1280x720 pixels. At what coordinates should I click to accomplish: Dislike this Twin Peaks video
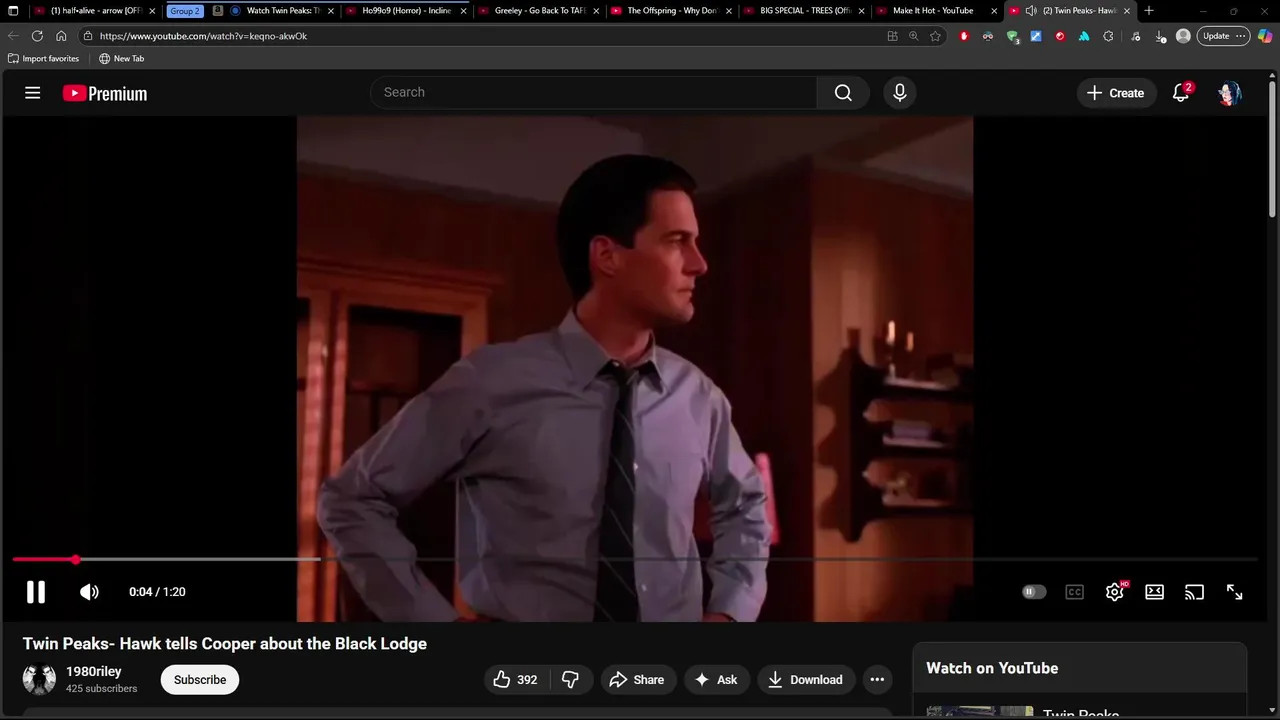coord(571,680)
